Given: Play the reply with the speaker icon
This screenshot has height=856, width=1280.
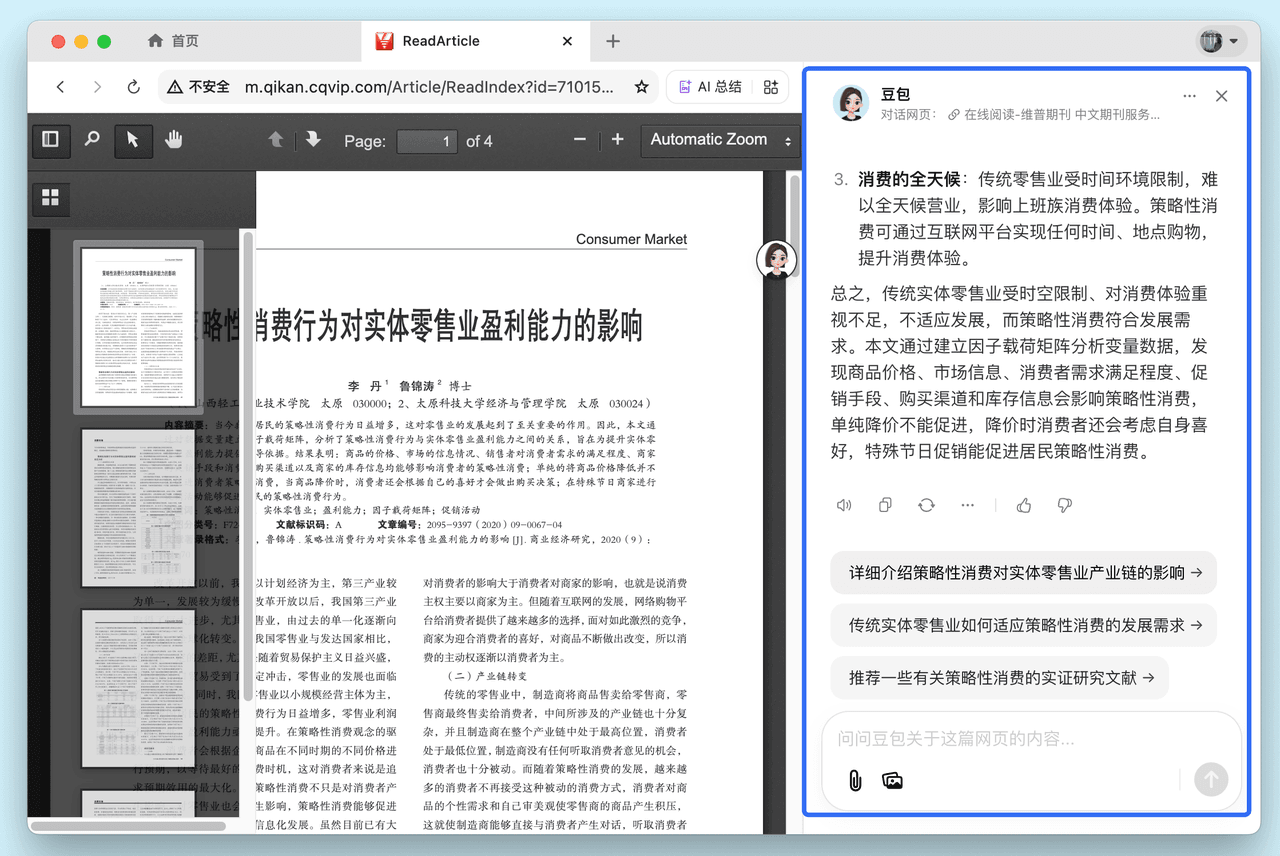Looking at the screenshot, I should pyautogui.click(x=844, y=505).
